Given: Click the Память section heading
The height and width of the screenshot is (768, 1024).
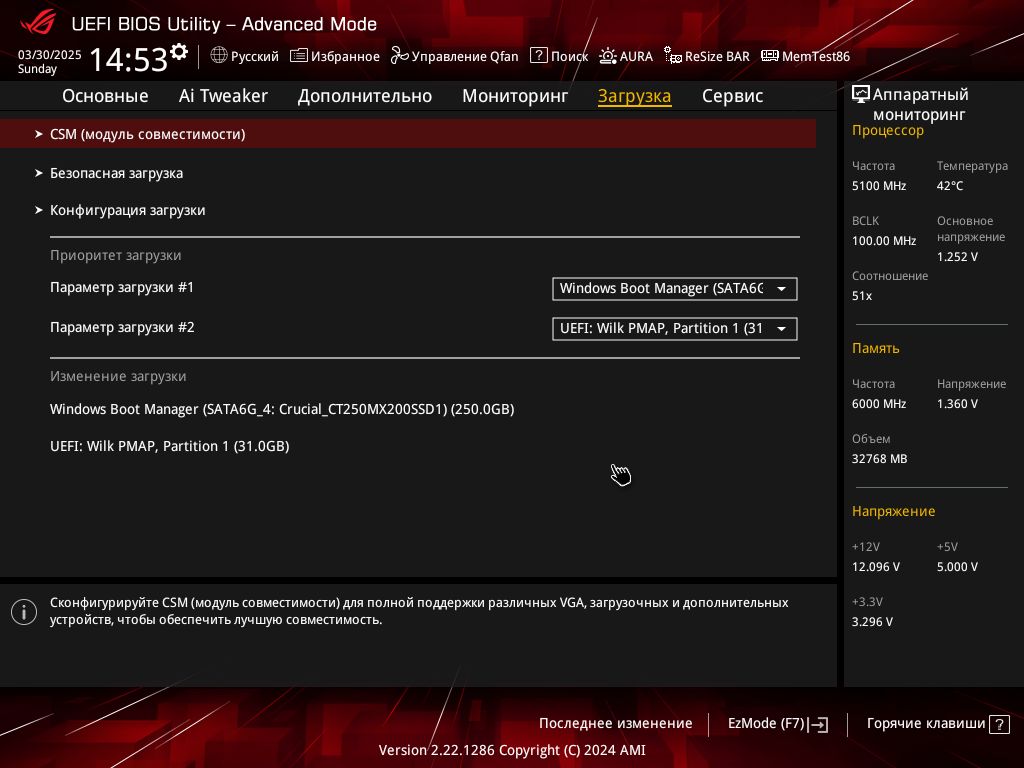Looking at the screenshot, I should point(875,348).
